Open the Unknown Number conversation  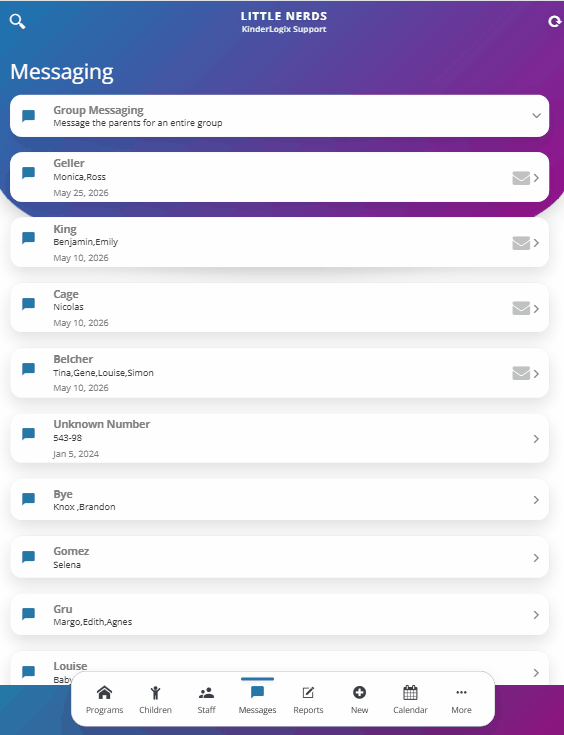tap(279, 439)
